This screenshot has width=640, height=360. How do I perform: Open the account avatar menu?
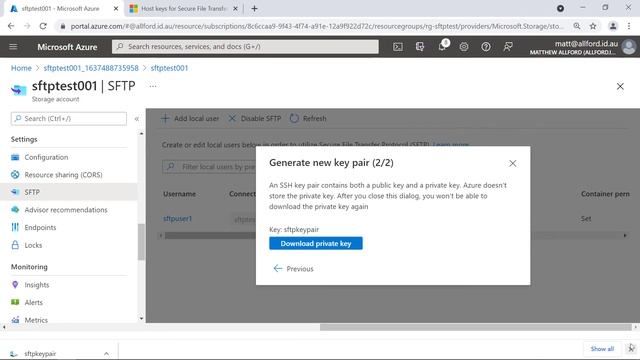pyautogui.click(x=629, y=47)
